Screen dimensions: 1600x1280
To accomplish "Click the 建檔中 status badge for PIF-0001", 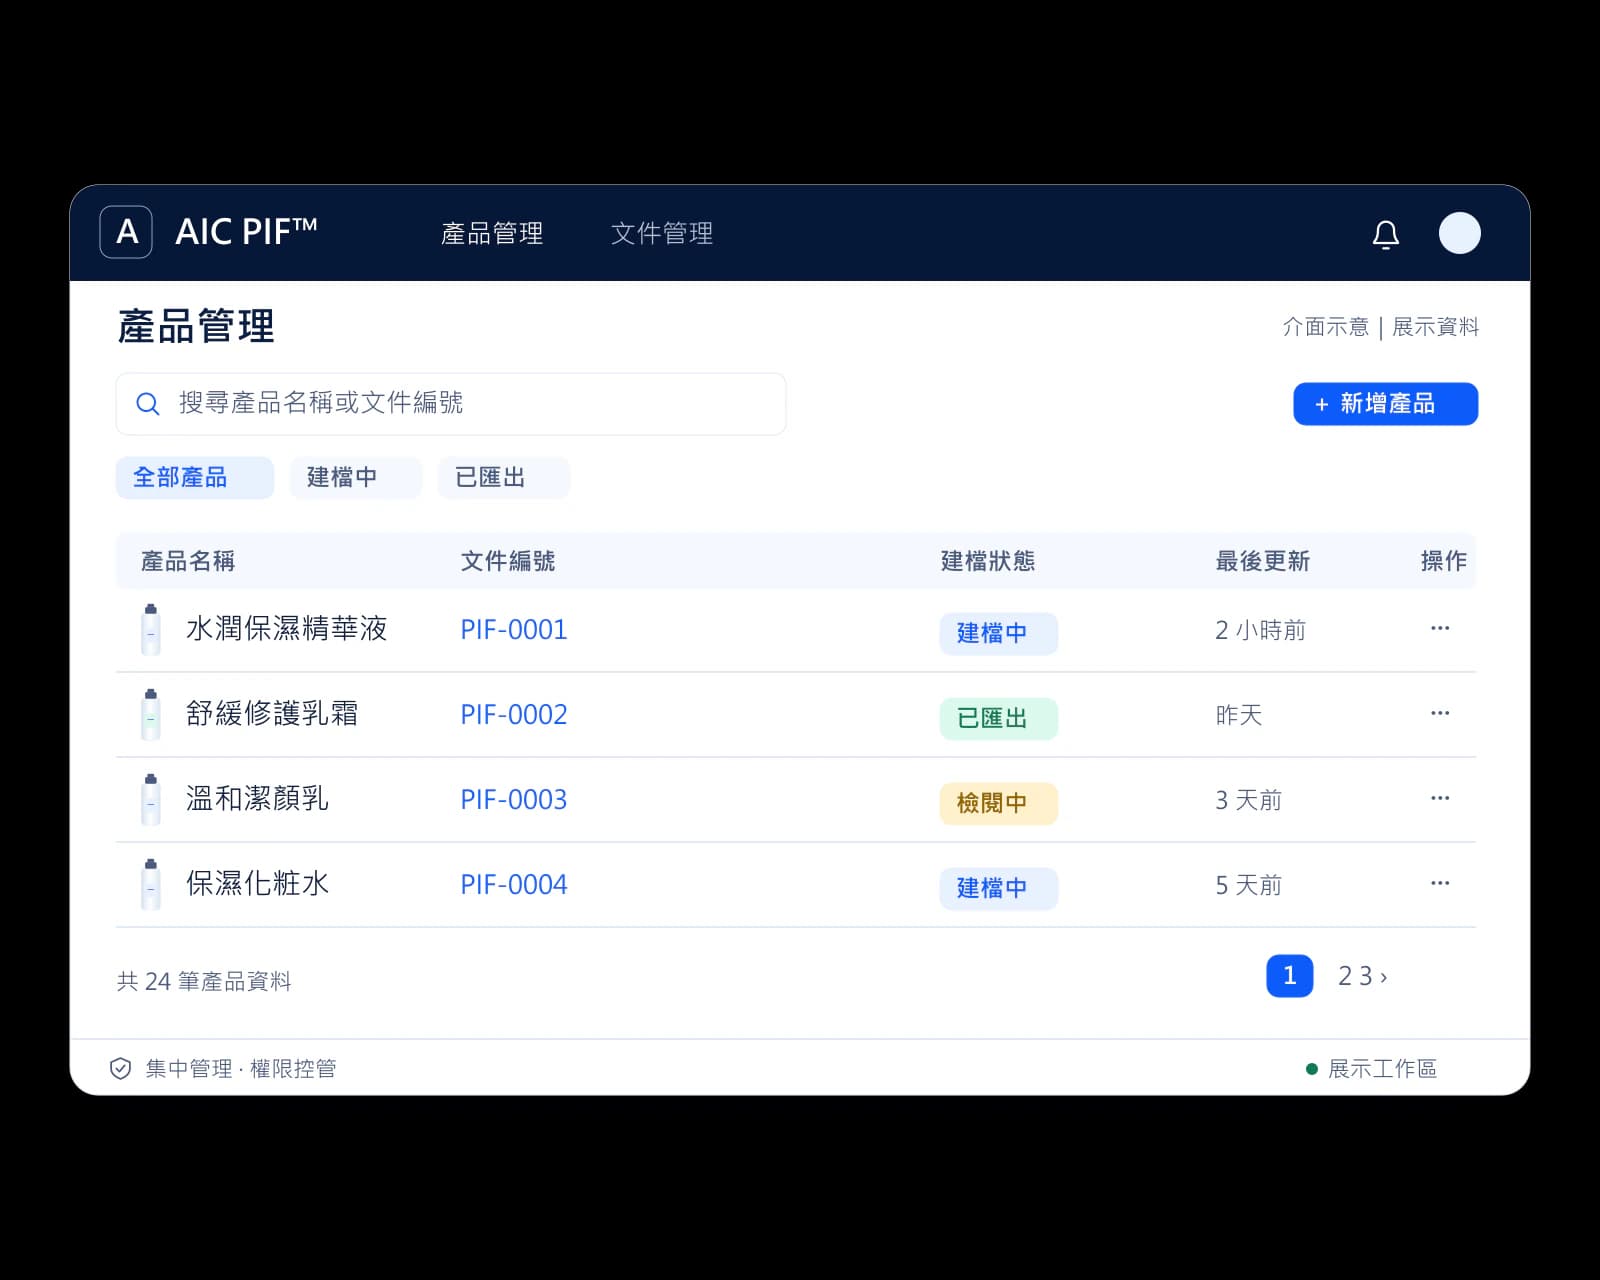I will [x=999, y=633].
